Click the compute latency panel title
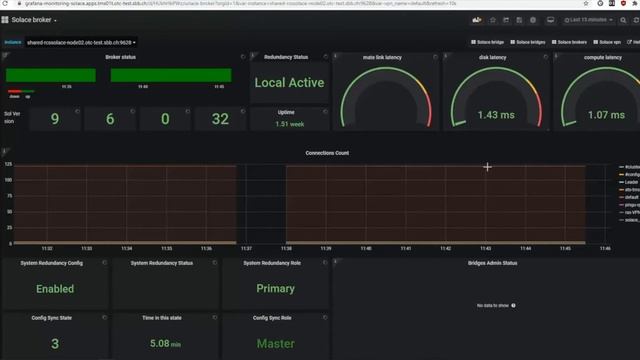640x360 pixels. pos(602,57)
